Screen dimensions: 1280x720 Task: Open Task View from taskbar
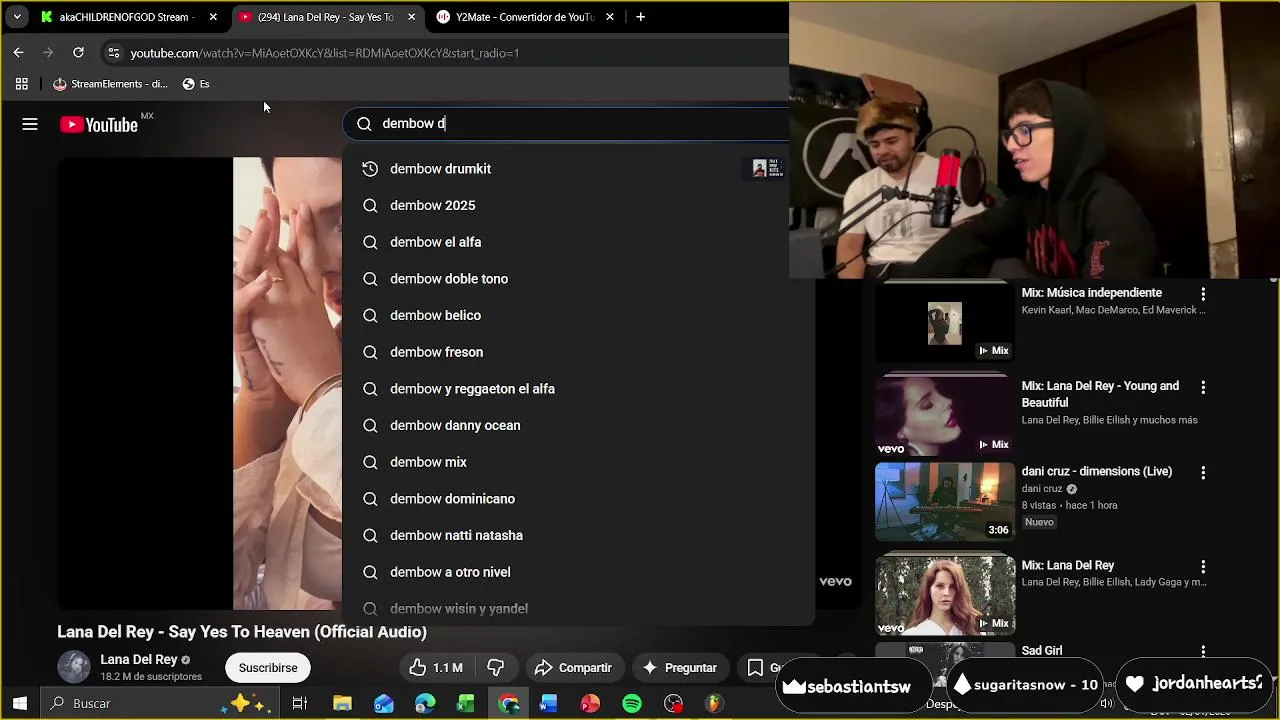coord(299,704)
